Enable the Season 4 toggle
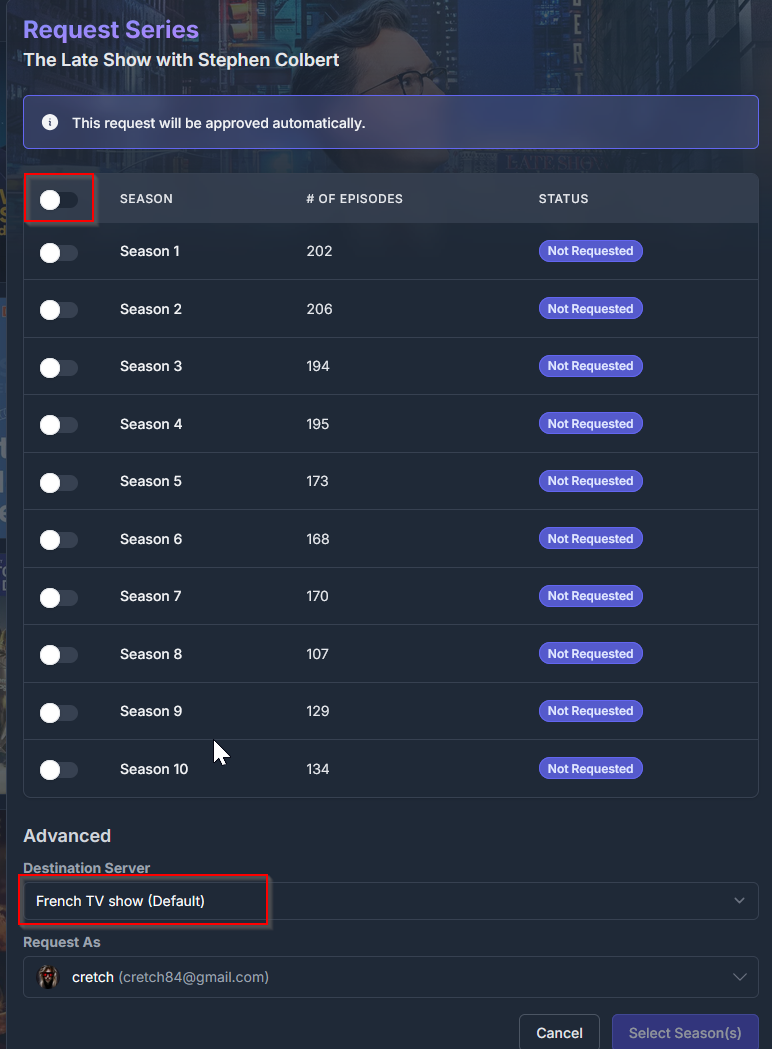Image resolution: width=772 pixels, height=1049 pixels. (x=58, y=425)
